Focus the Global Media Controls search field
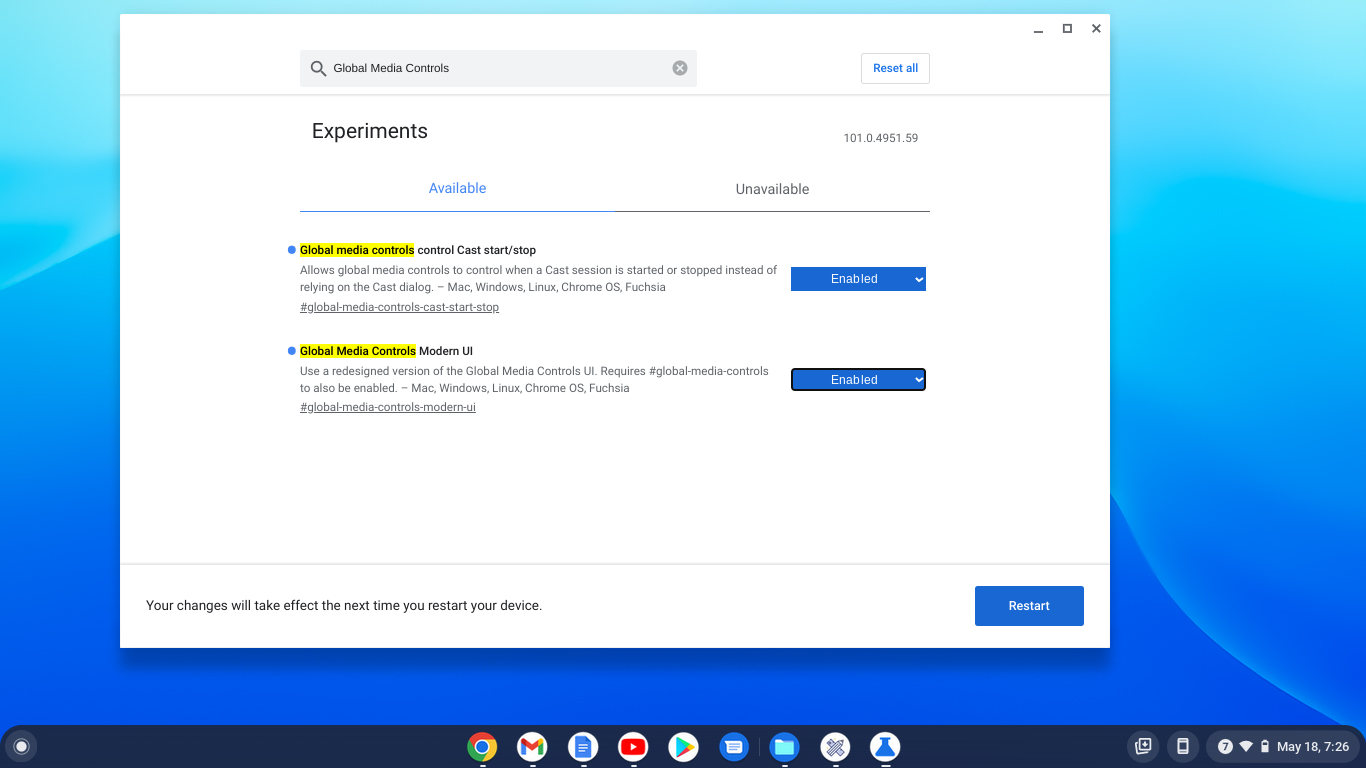The width and height of the screenshot is (1366, 768). tap(498, 68)
